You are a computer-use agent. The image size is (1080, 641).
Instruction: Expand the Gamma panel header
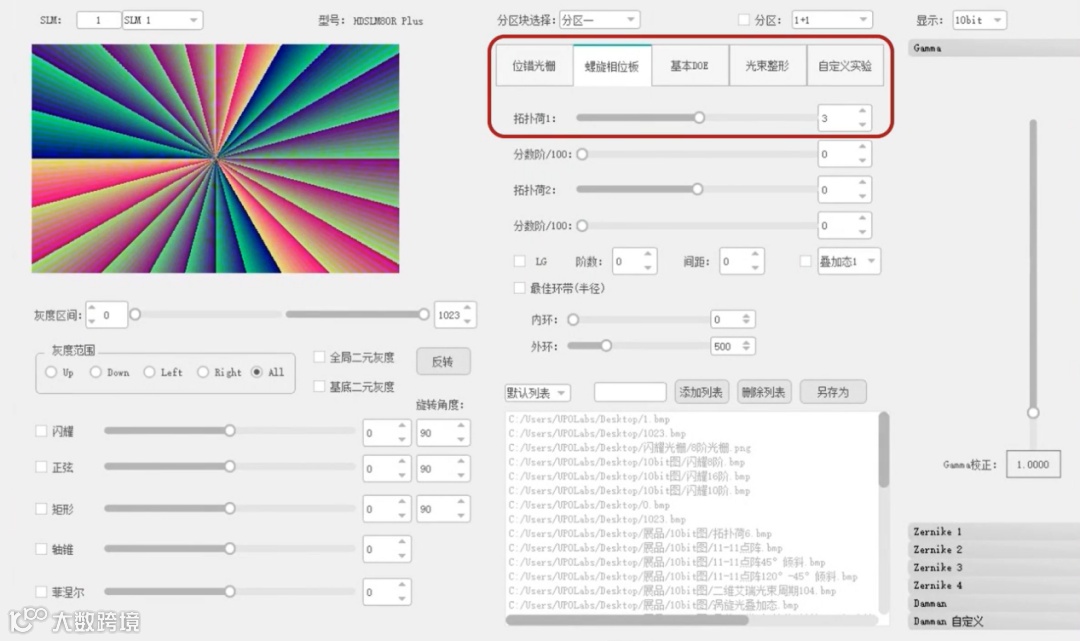(994, 48)
